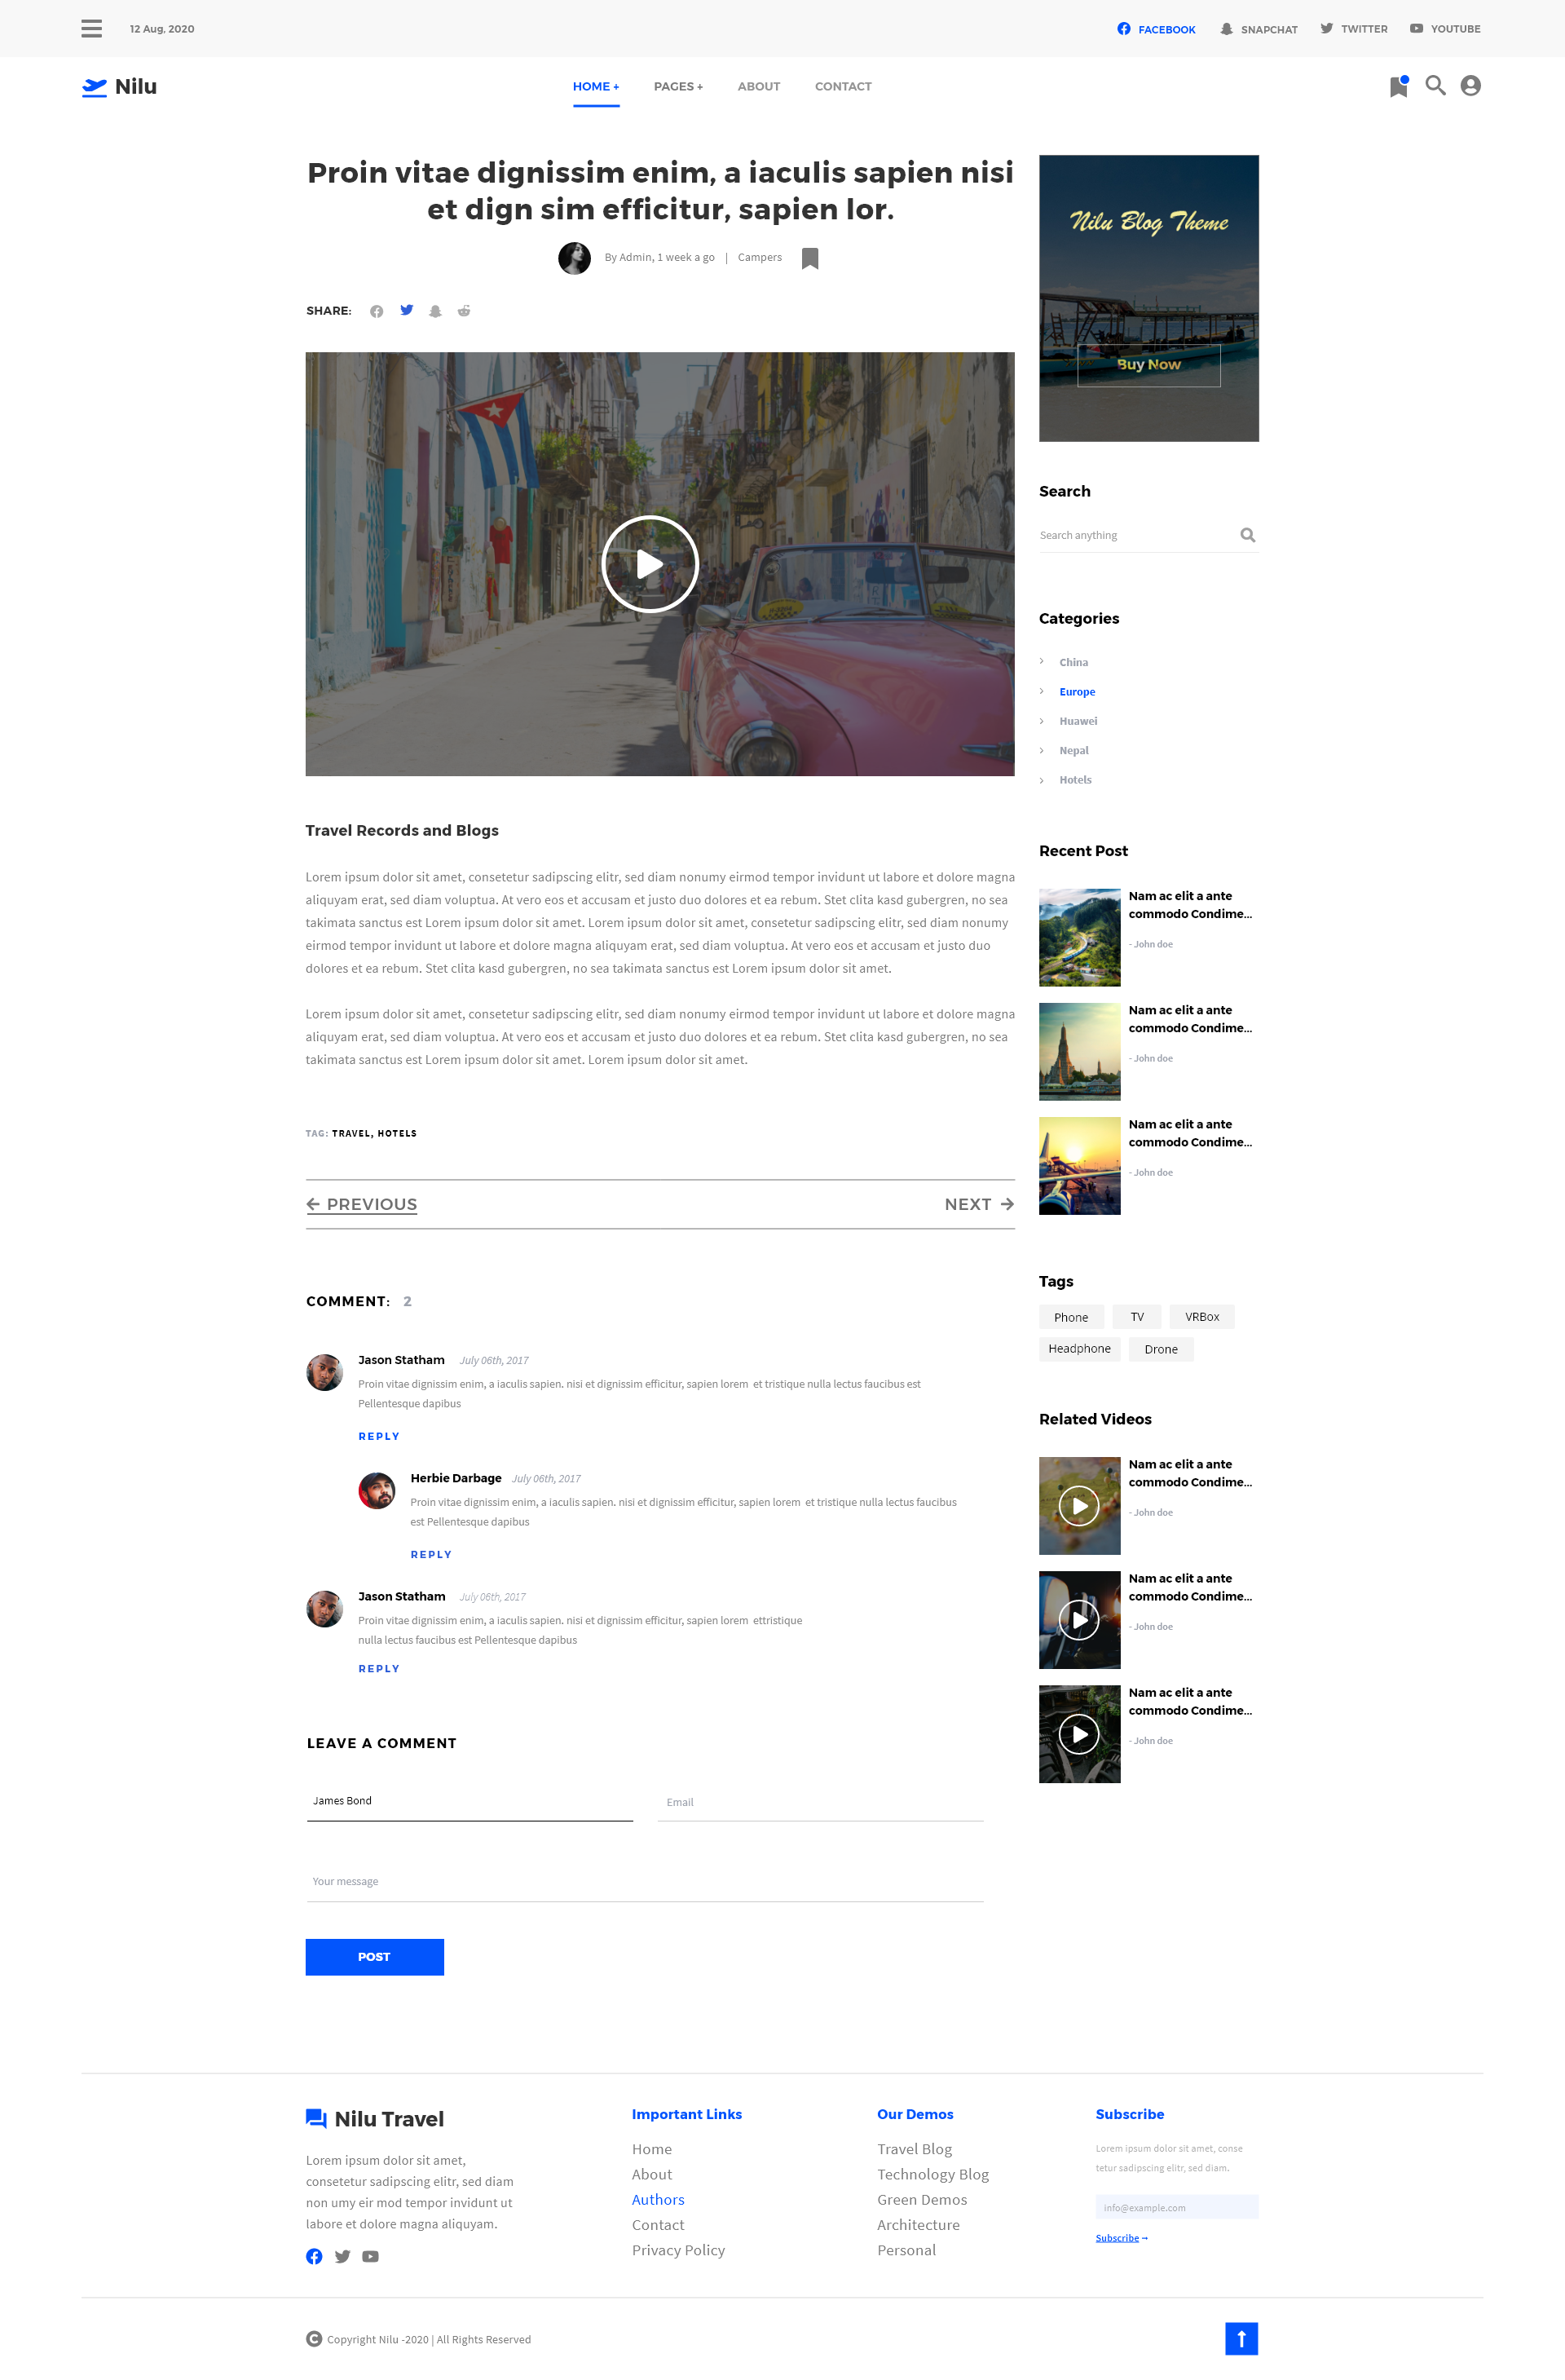Open the hamburger menu icon
The image size is (1565, 2380).
pos(91,29)
